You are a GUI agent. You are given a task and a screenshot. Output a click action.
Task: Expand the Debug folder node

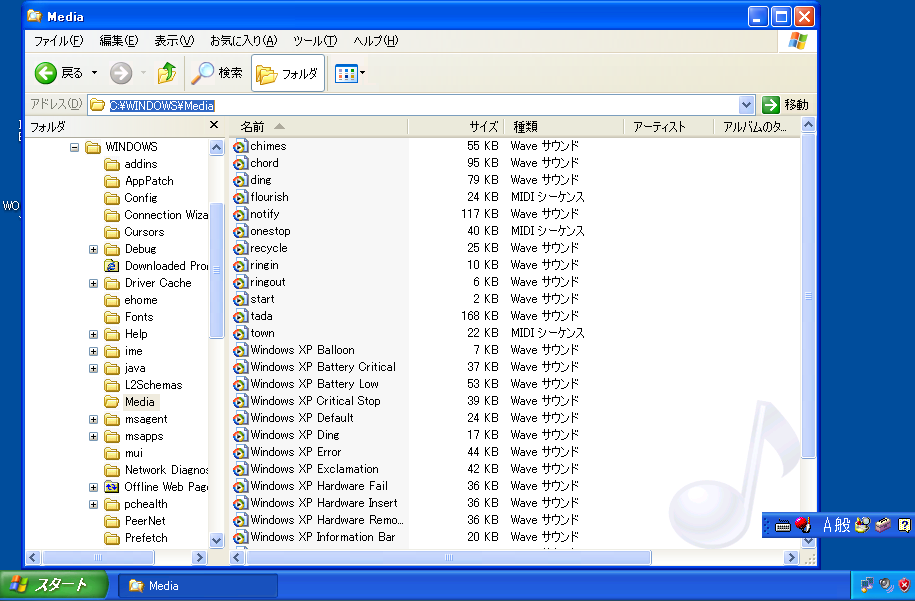[93, 249]
